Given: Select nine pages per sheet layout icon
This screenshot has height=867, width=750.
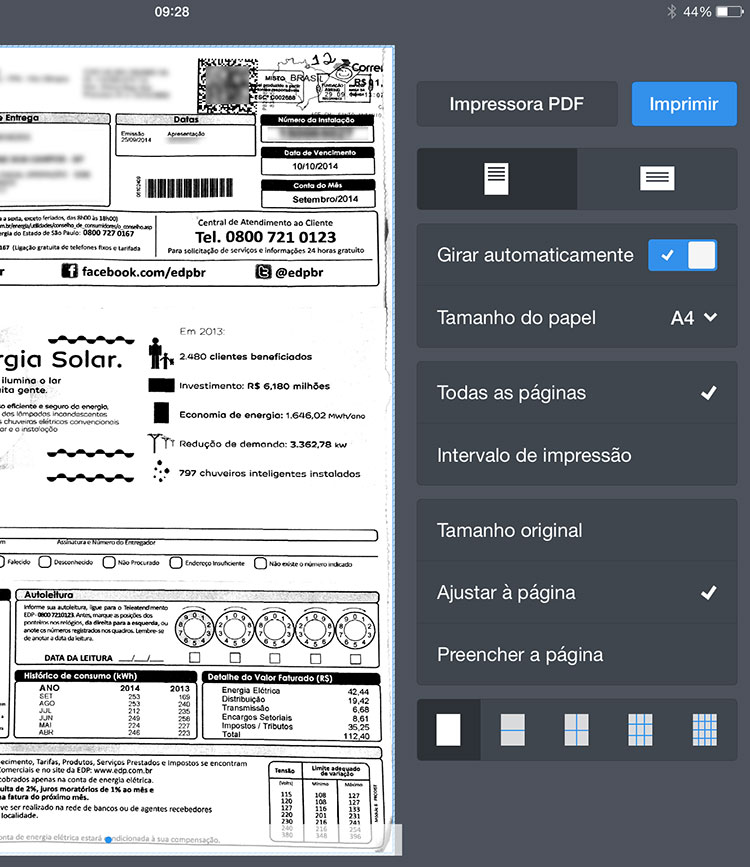Looking at the screenshot, I should 640,730.
